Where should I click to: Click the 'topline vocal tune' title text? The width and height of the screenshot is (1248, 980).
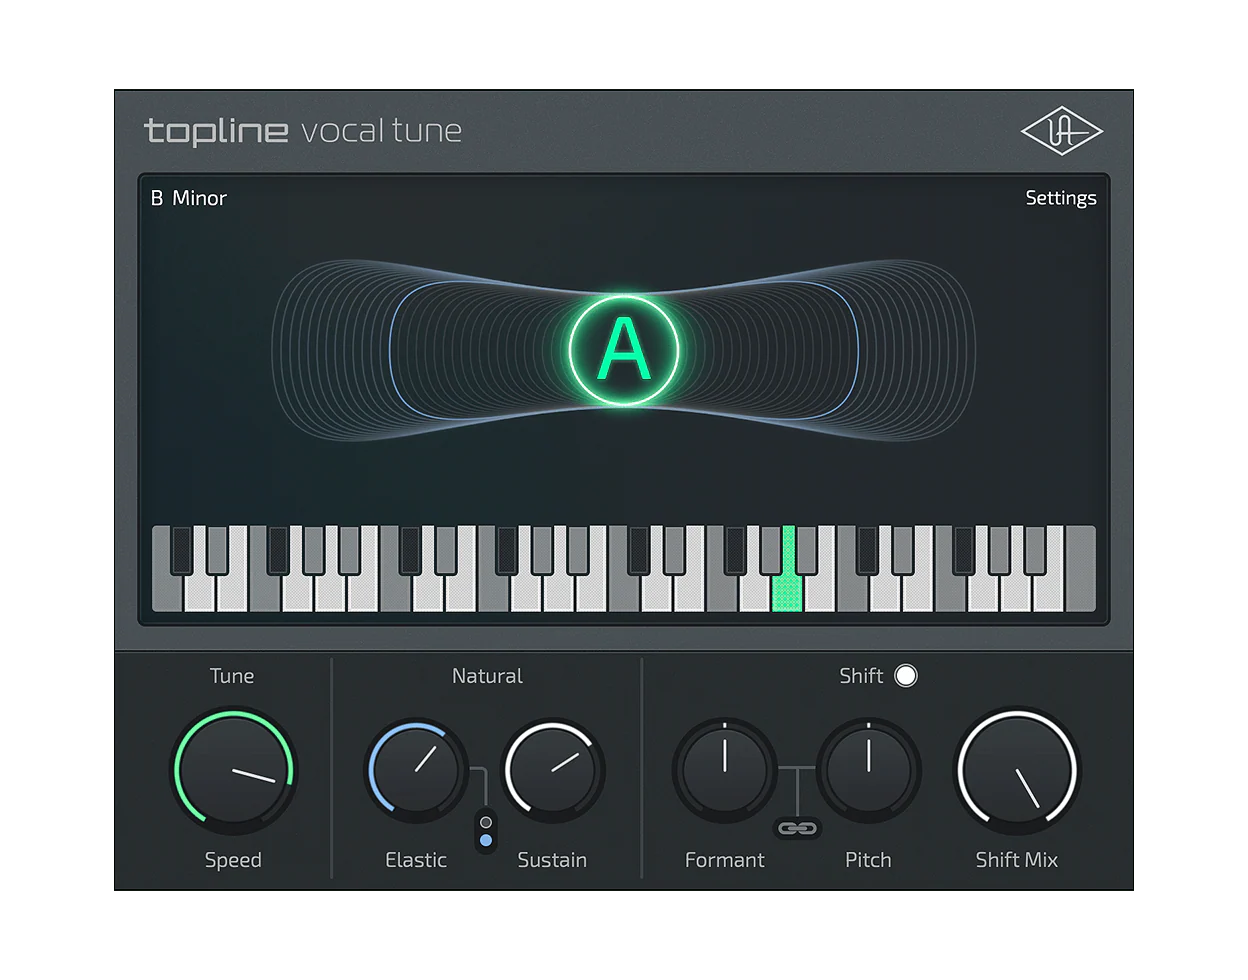point(303,131)
